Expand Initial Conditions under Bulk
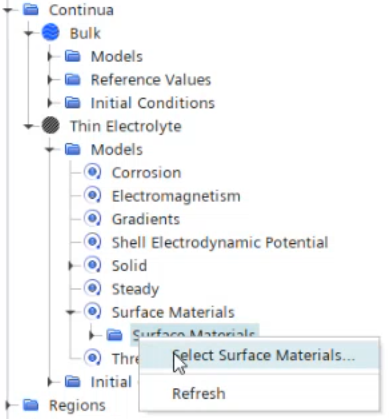Image resolution: width=389 pixels, height=419 pixels. click(x=50, y=103)
